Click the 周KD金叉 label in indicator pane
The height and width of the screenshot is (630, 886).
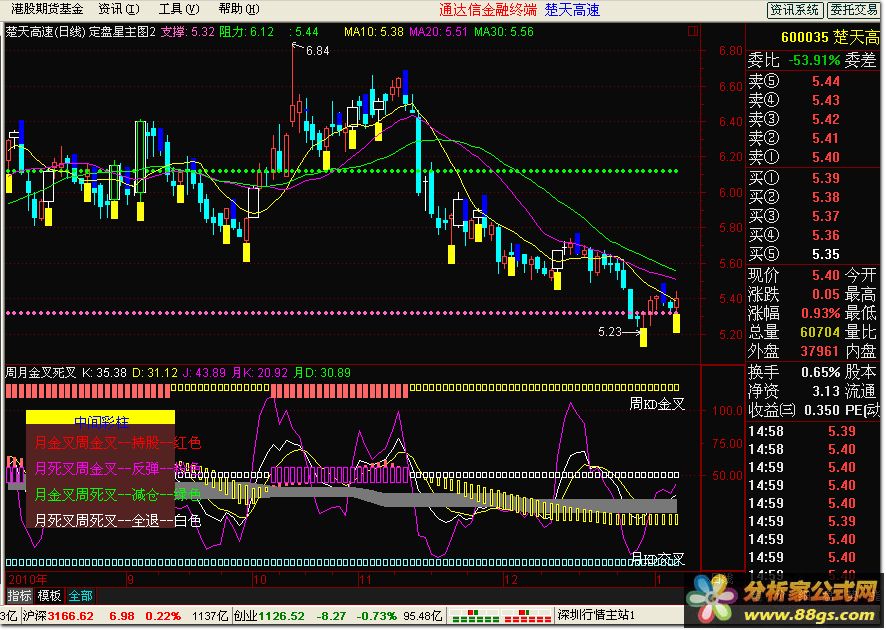pyautogui.click(x=657, y=405)
